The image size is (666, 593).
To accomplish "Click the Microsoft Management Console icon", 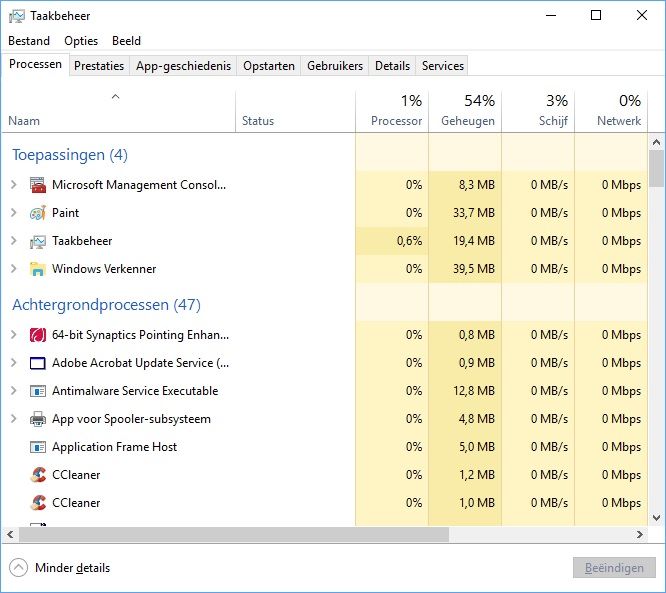I will point(38,185).
